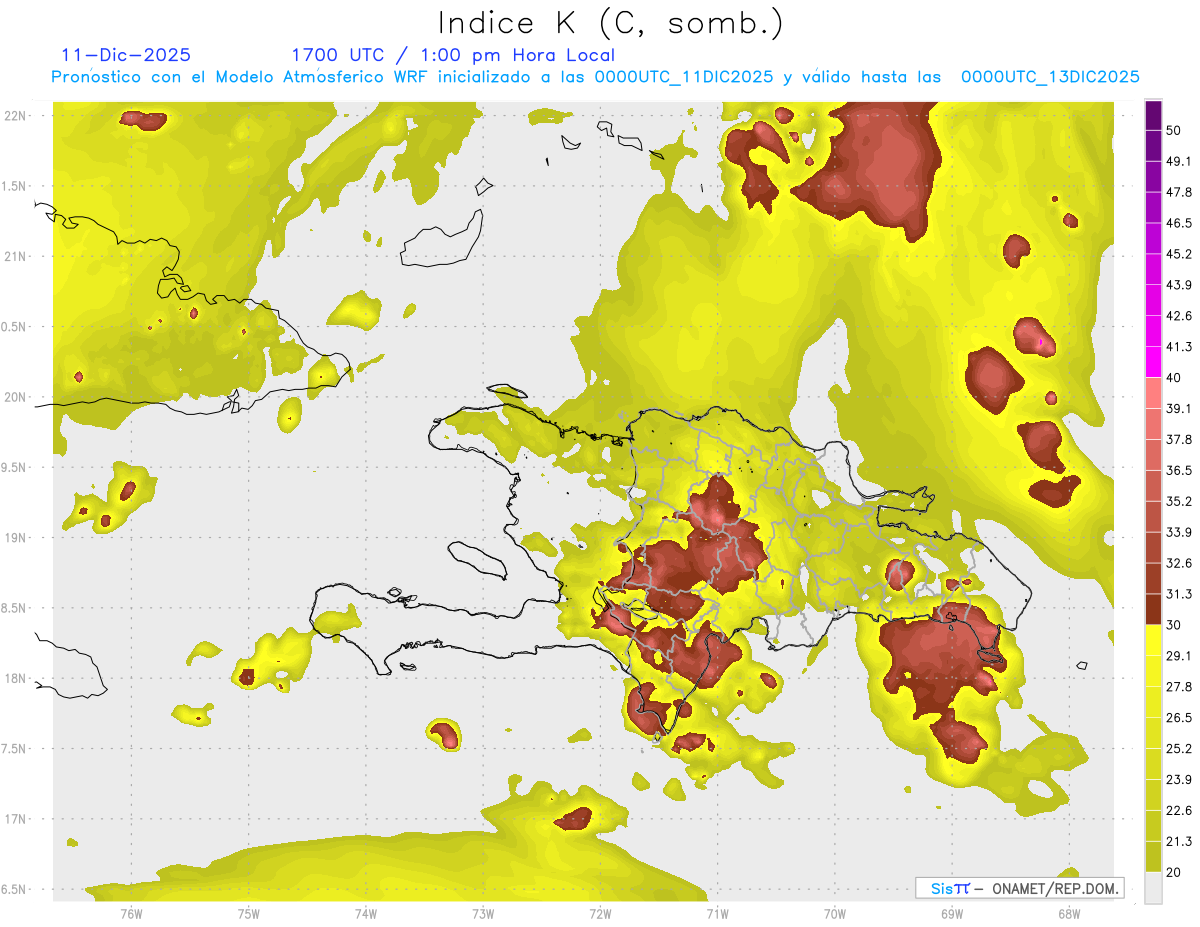The width and height of the screenshot is (1200, 927).
Task: Click the "70W" longitude label
Action: [835, 914]
